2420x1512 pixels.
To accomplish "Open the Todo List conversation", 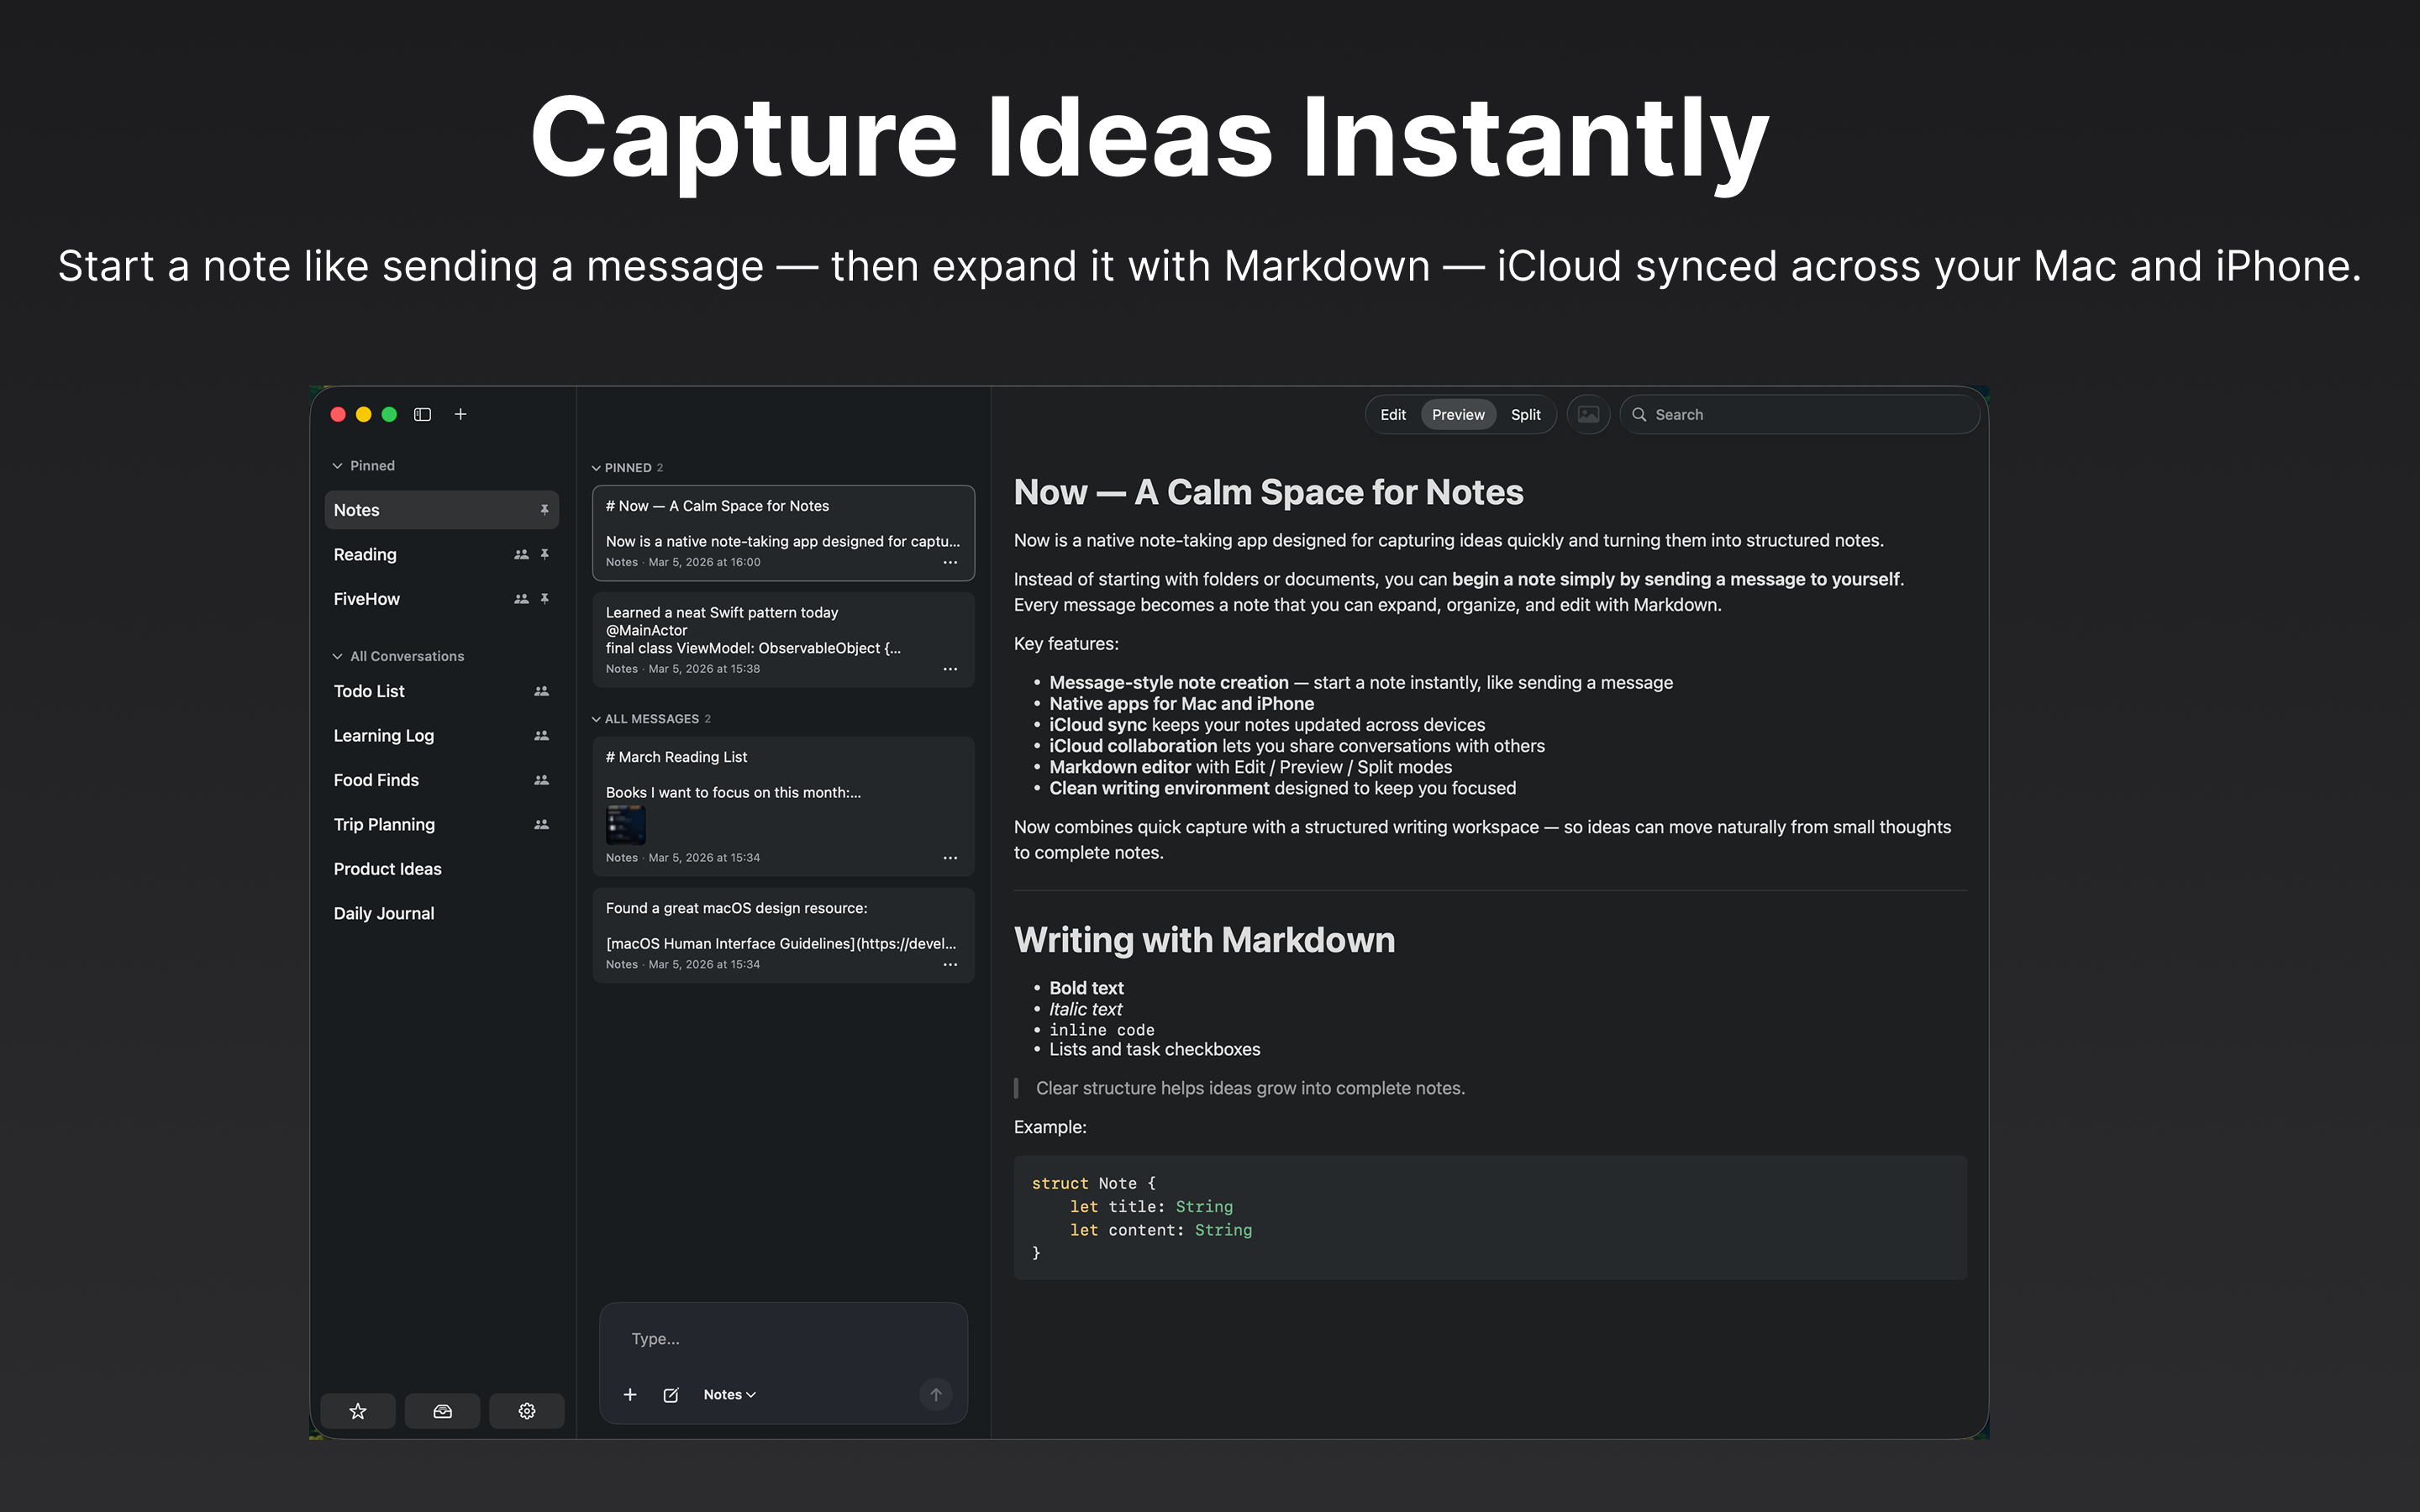I will [369, 691].
